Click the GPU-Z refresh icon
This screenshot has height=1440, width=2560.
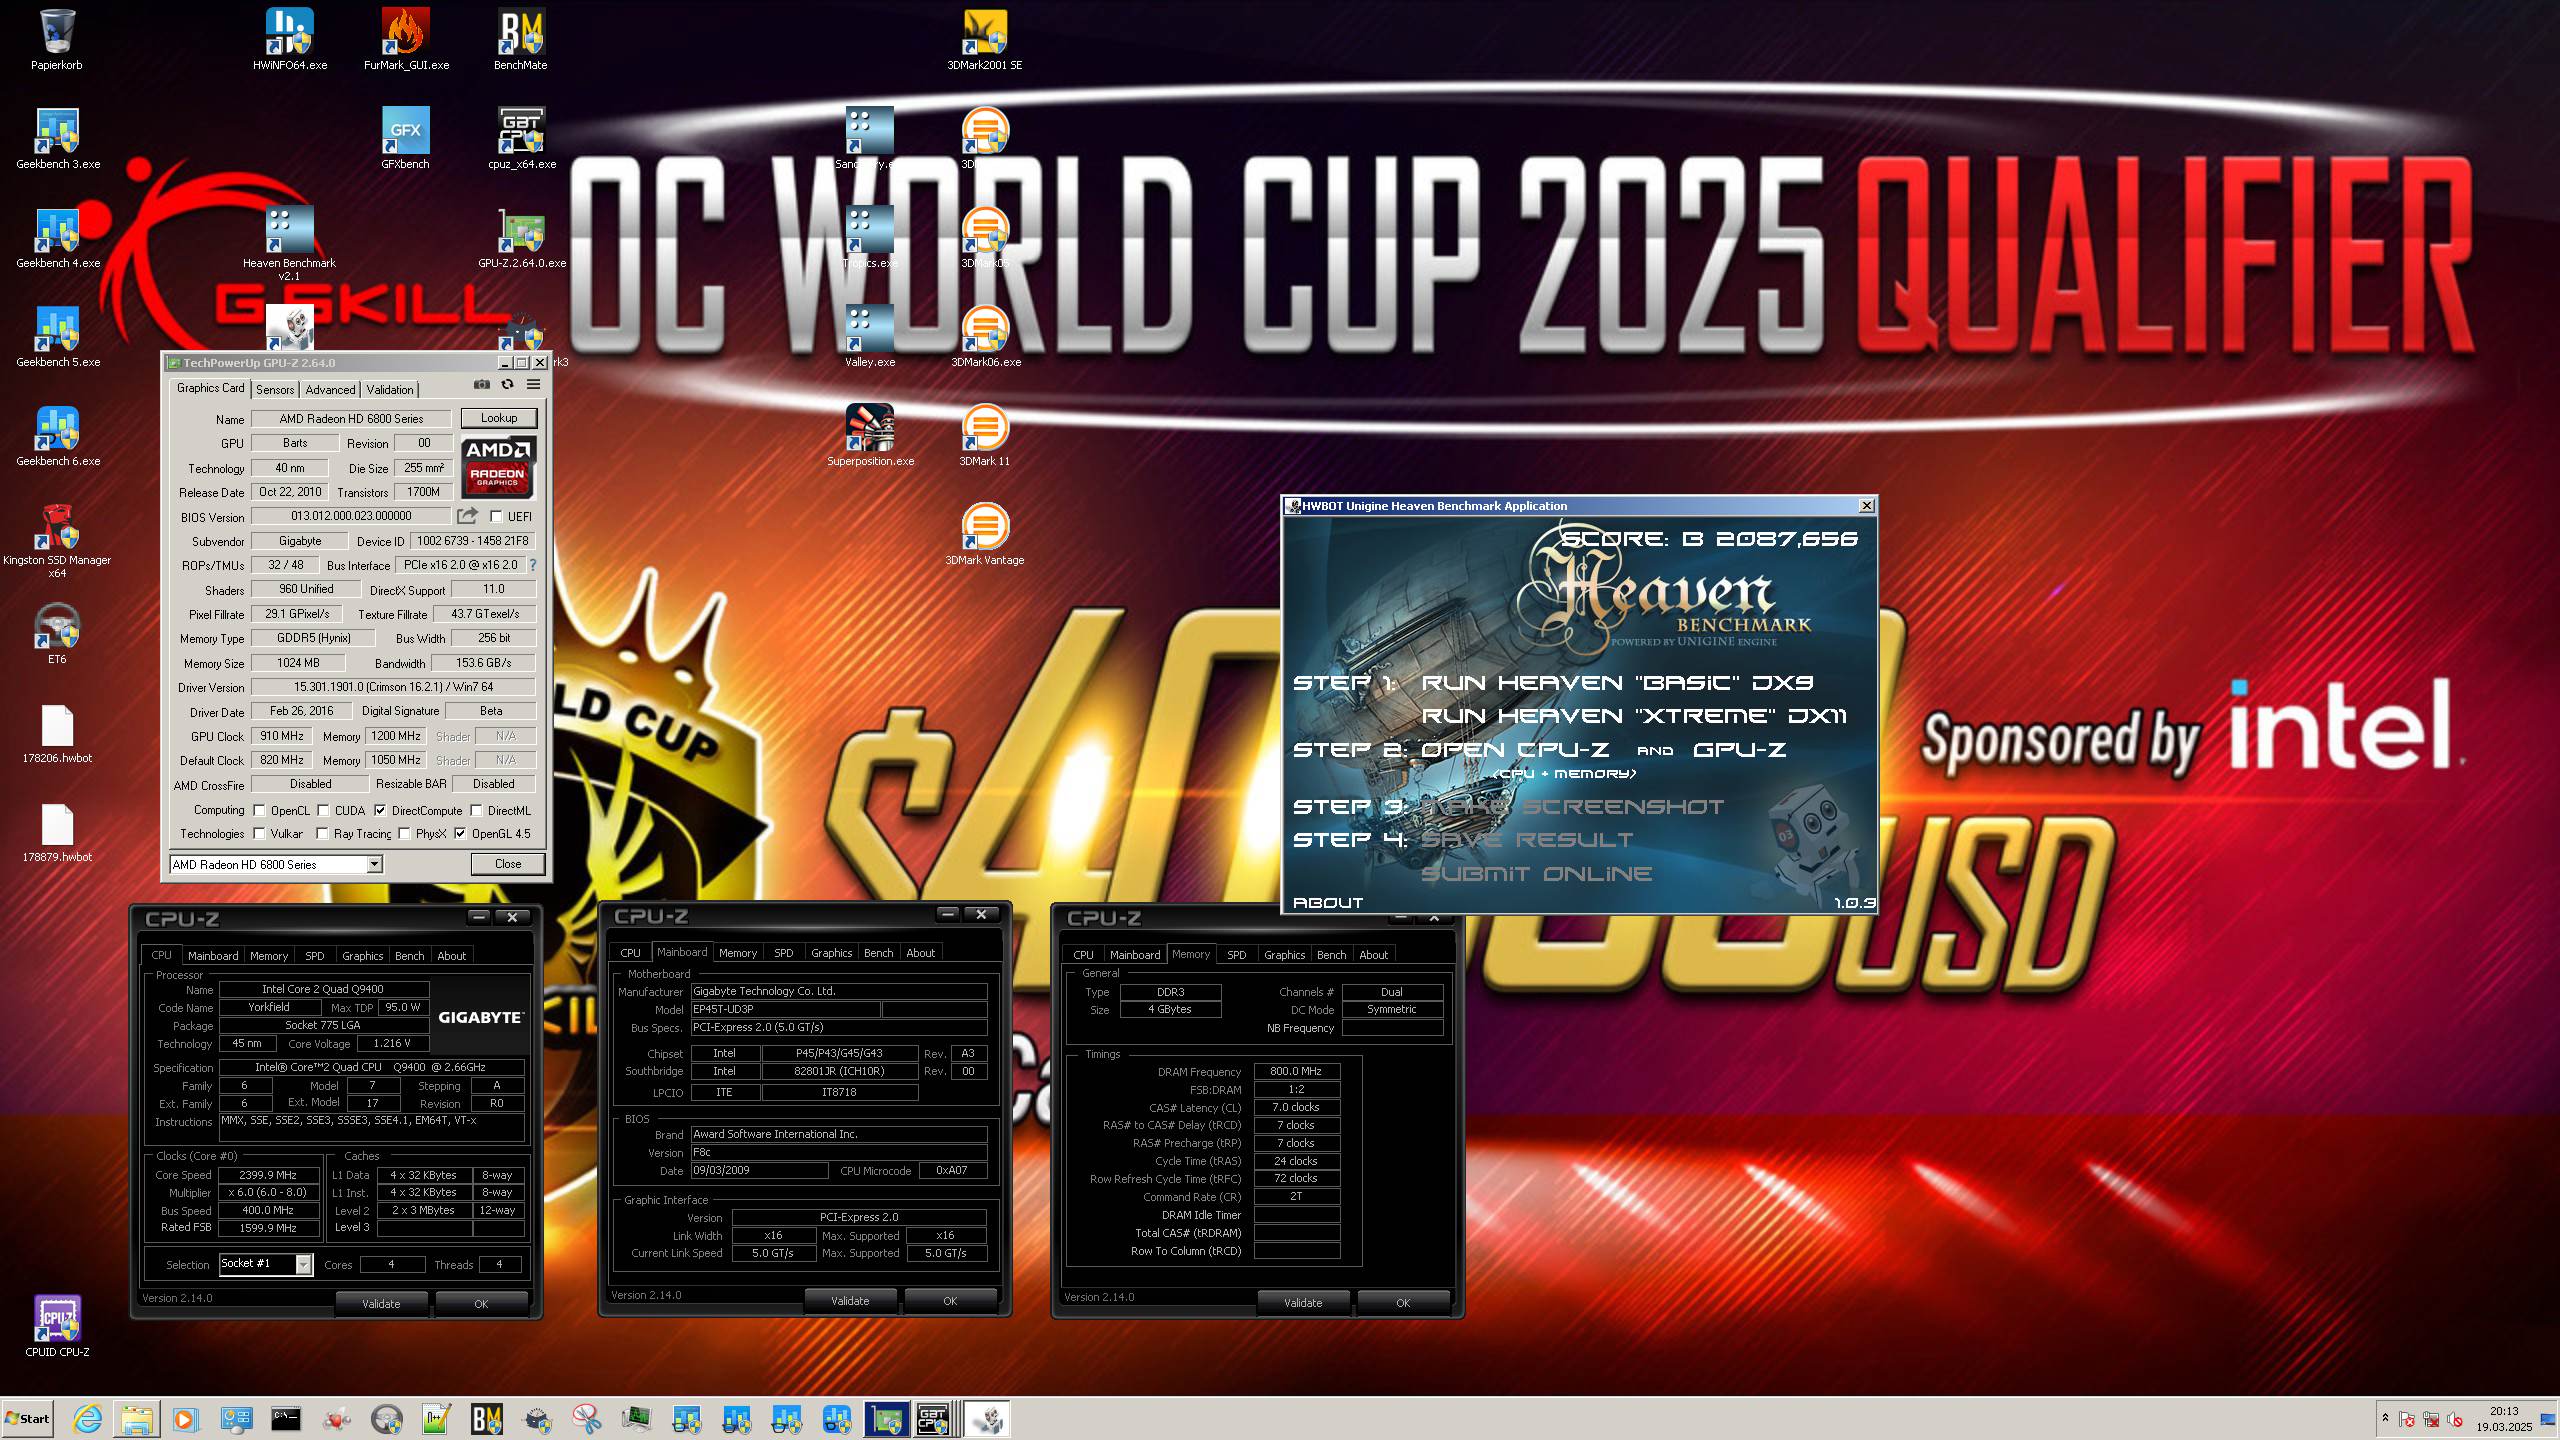507,385
